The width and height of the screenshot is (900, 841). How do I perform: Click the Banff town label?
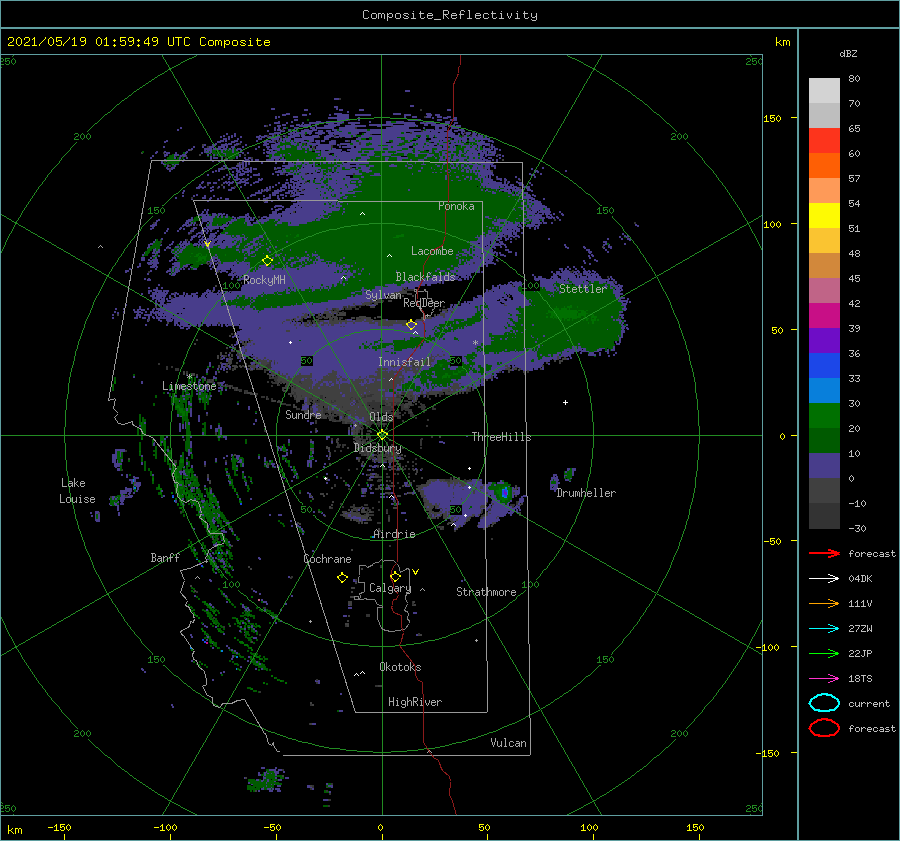coord(165,557)
